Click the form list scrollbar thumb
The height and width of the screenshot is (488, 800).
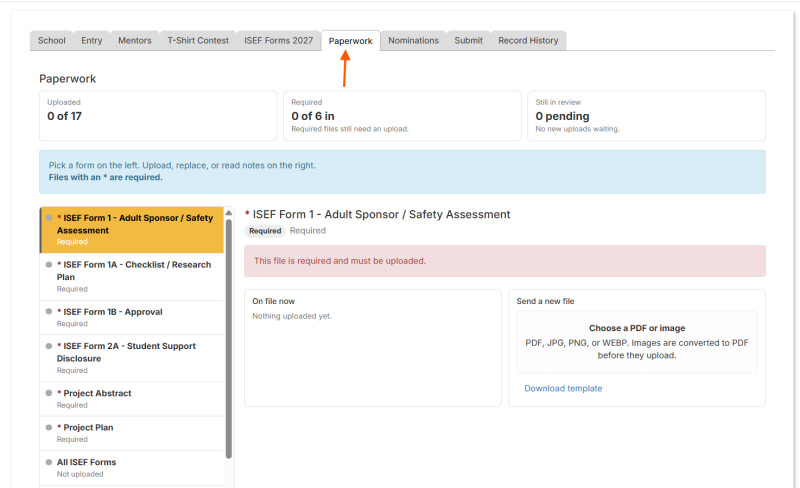pos(229,338)
